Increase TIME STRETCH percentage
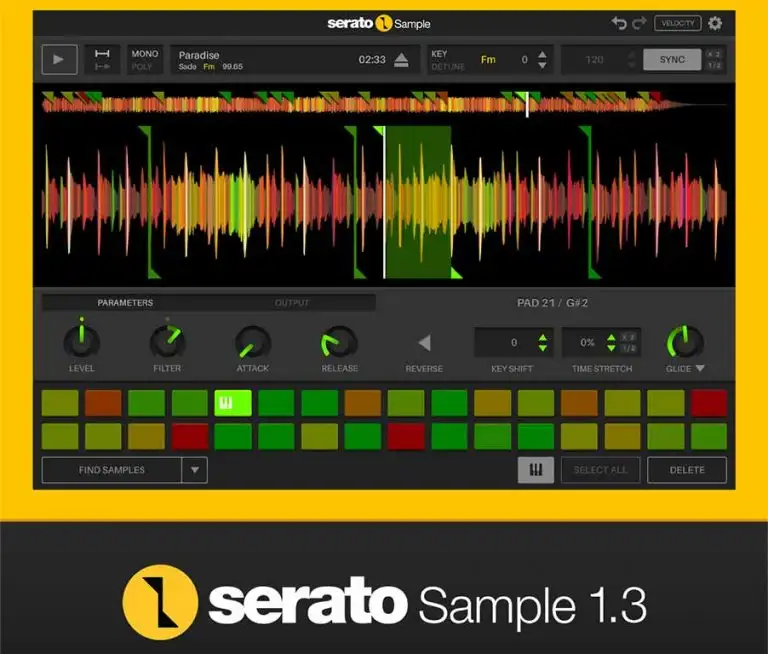This screenshot has height=654, width=768. (611, 338)
